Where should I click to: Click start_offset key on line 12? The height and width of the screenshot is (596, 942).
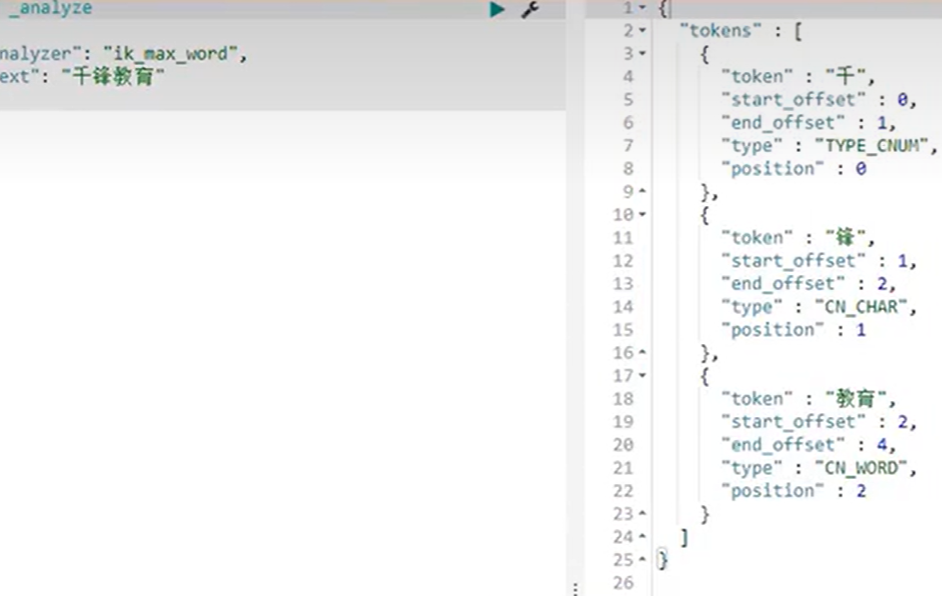(793, 261)
